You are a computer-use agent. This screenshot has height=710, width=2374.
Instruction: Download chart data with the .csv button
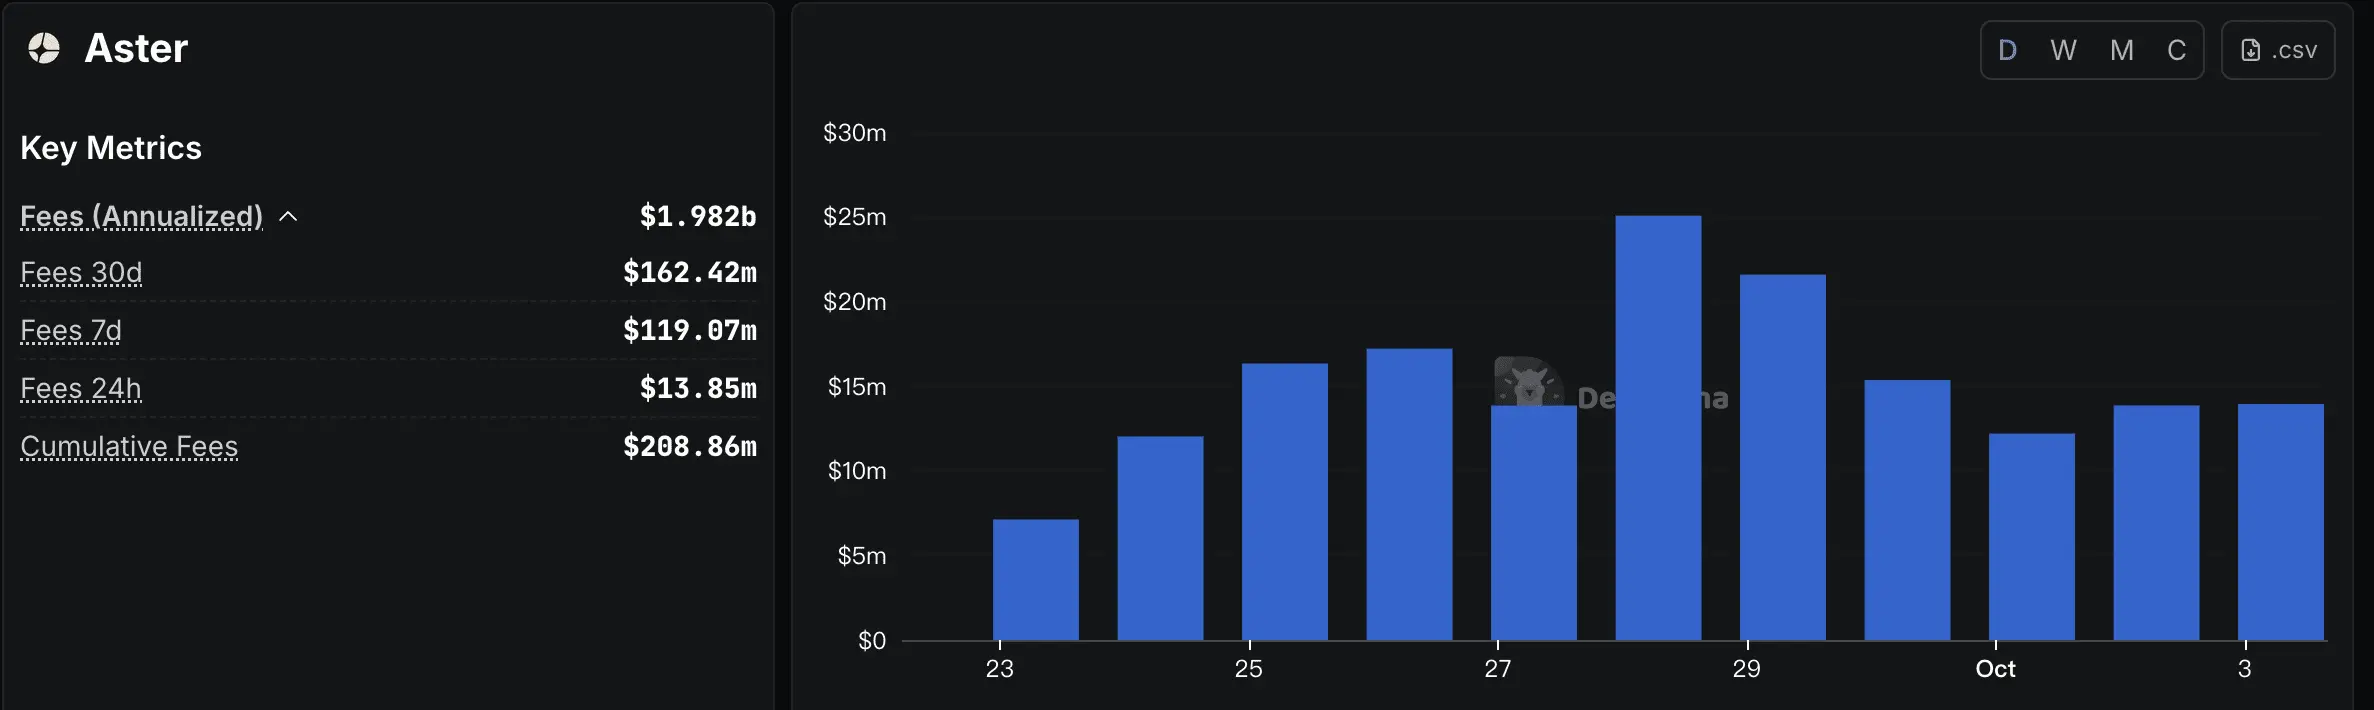pyautogui.click(x=2278, y=50)
